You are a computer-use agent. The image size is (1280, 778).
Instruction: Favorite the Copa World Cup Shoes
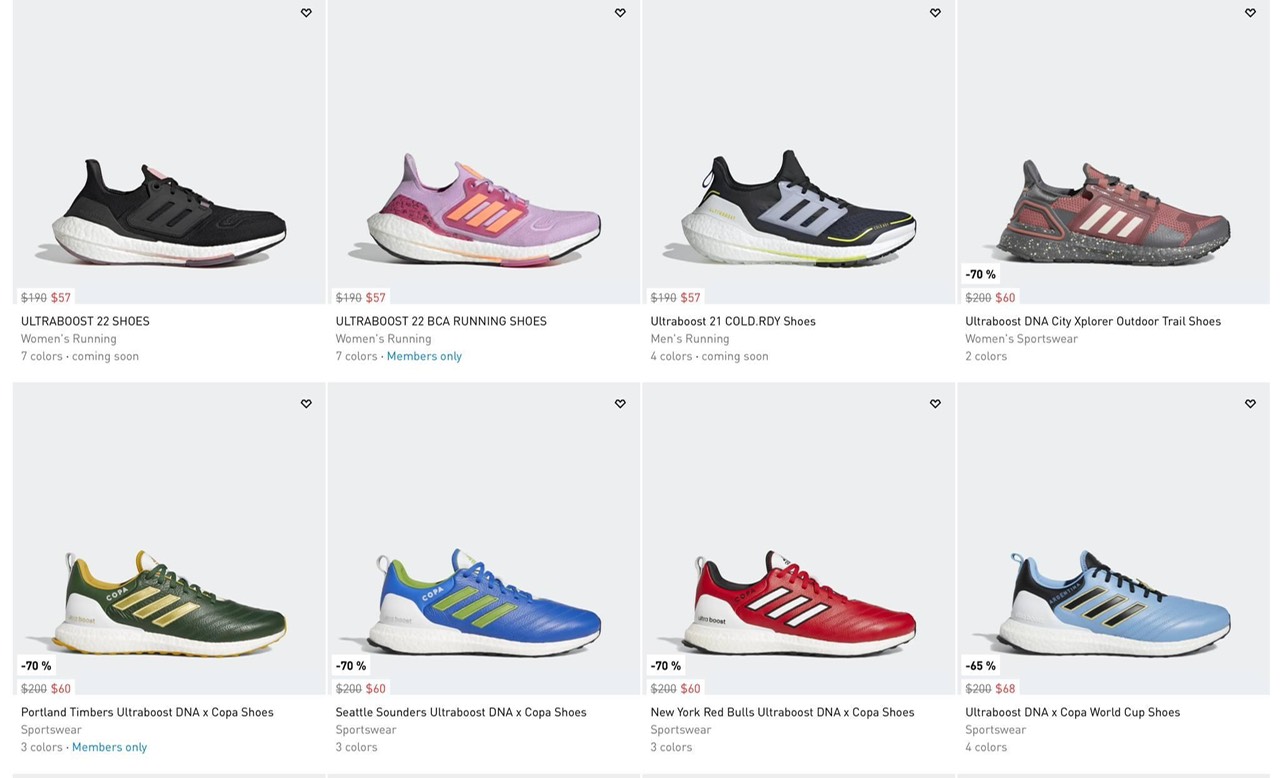tap(1250, 404)
